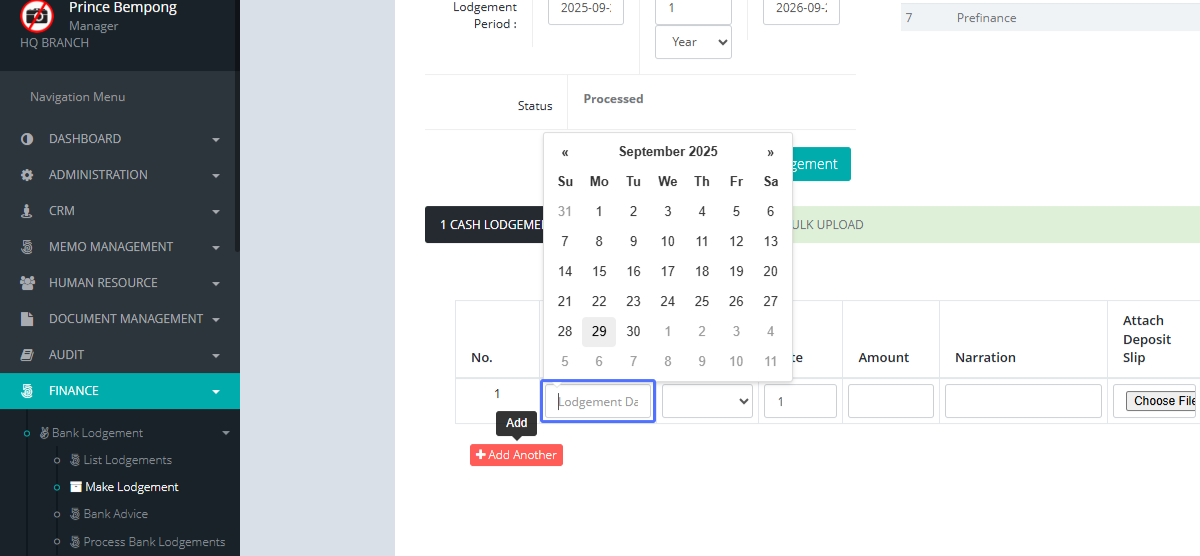Viewport: 1200px width, 556px height.
Task: Advance calendar to next month
Action: click(770, 152)
